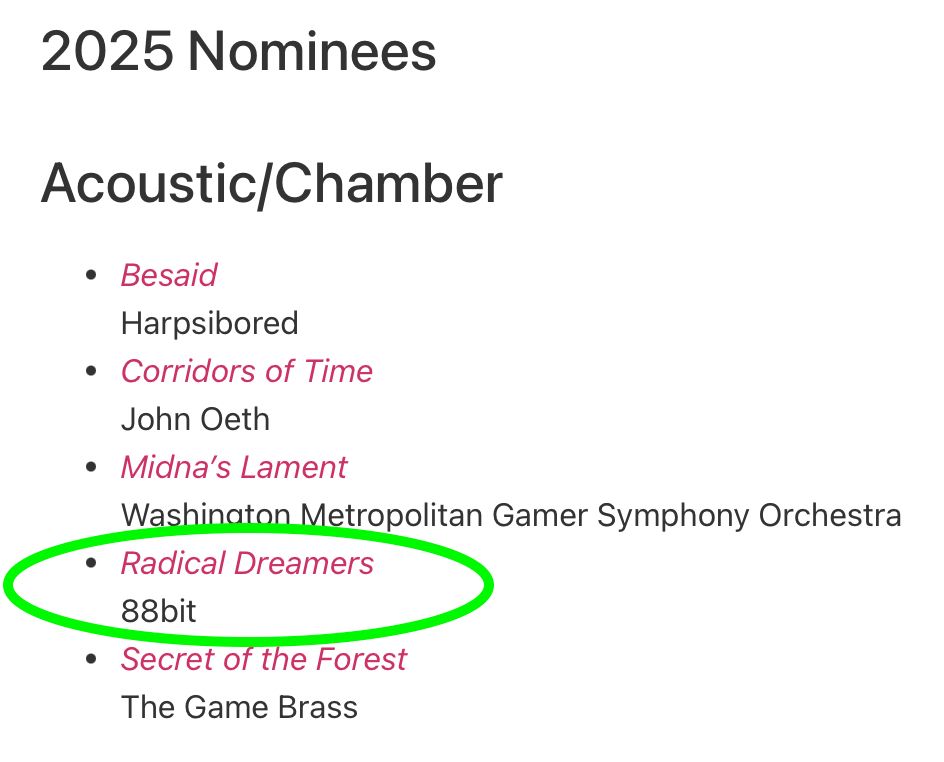Follow the Midna's Lament link
Image resolution: width=944 pixels, height=762 pixels.
(234, 468)
